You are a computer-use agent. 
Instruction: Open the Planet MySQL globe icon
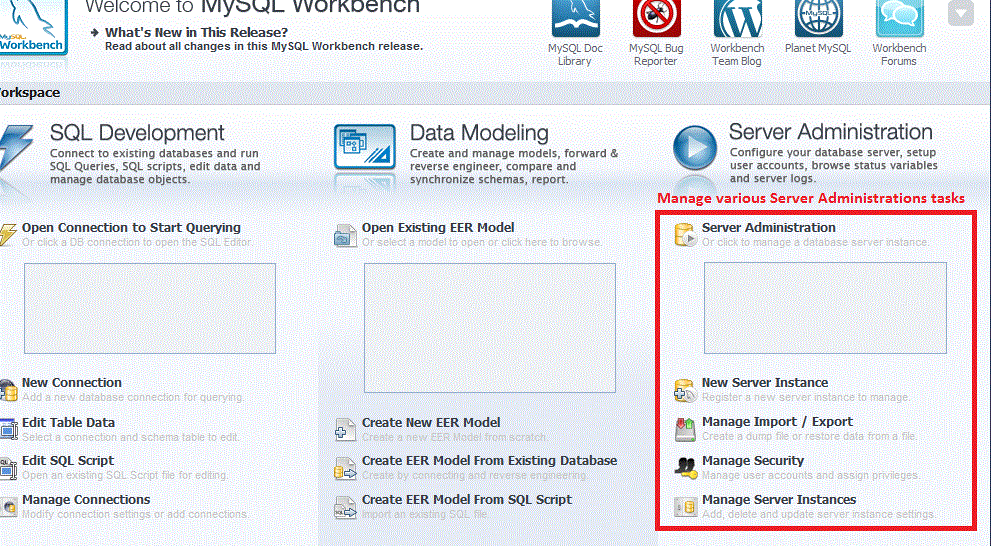[x=818, y=18]
